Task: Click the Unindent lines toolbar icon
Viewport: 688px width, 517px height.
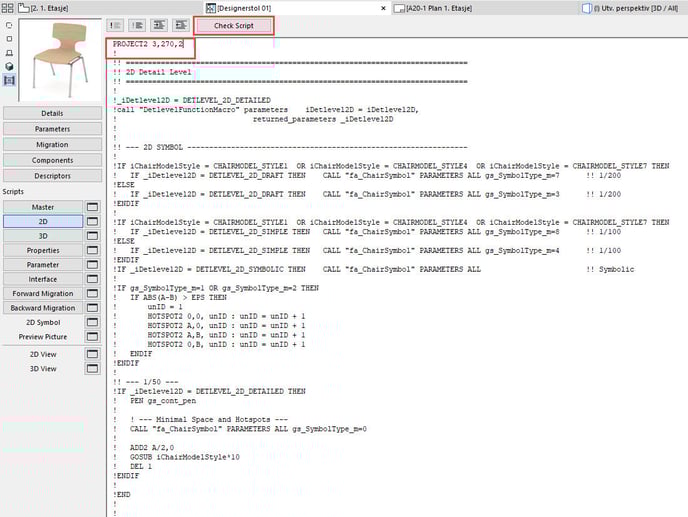Action: pos(181,25)
